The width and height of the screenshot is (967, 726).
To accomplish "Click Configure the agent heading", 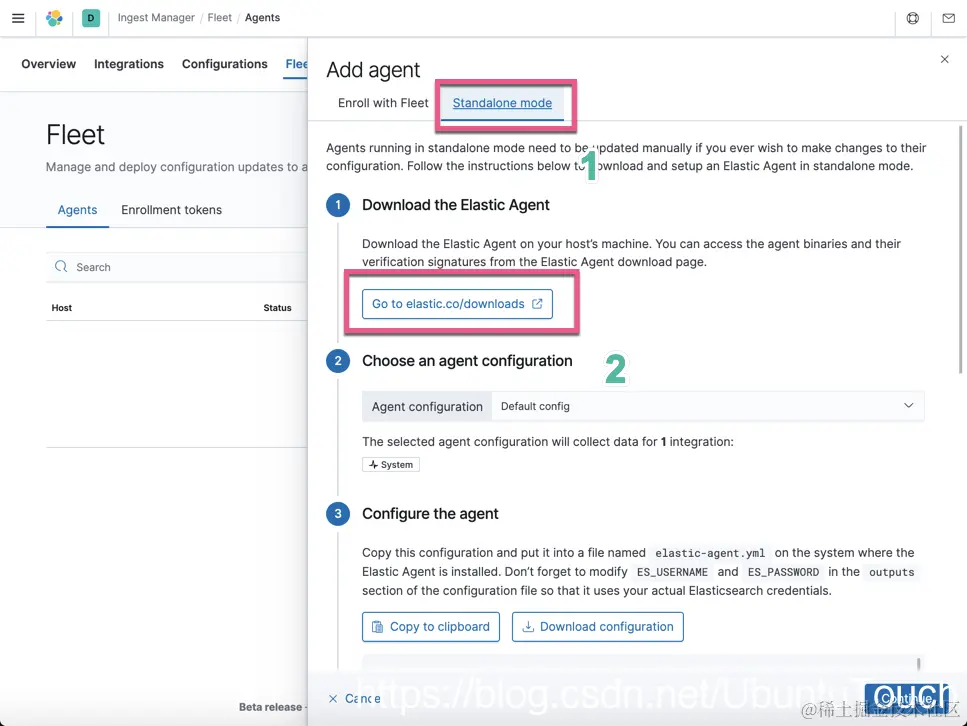I will [430, 514].
